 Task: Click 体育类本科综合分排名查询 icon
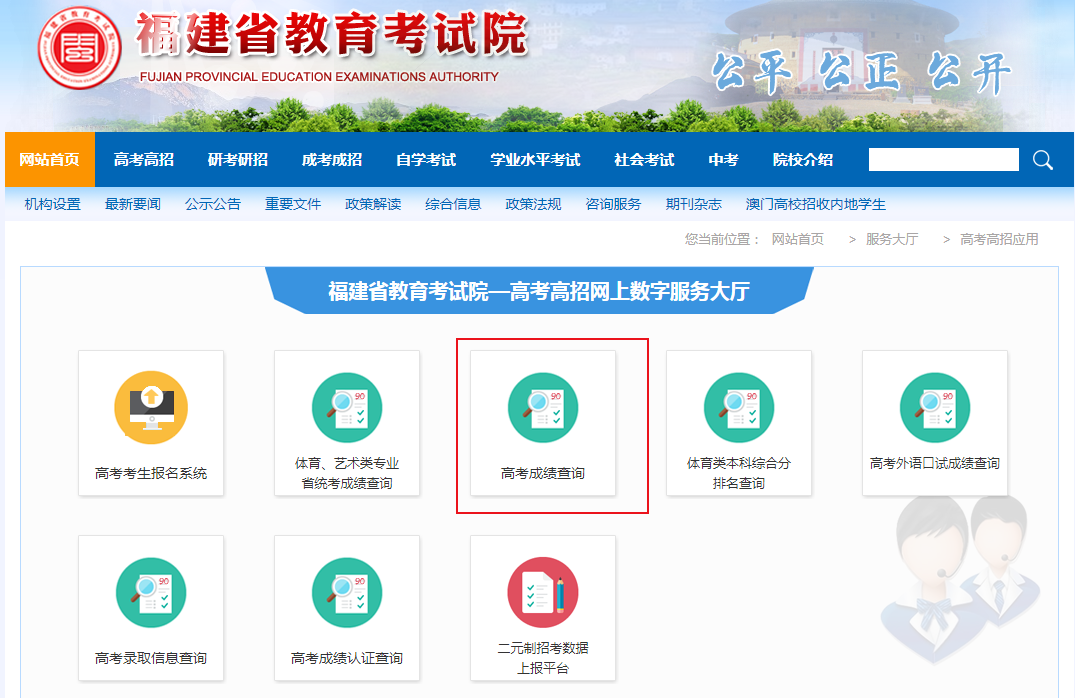pyautogui.click(x=739, y=407)
